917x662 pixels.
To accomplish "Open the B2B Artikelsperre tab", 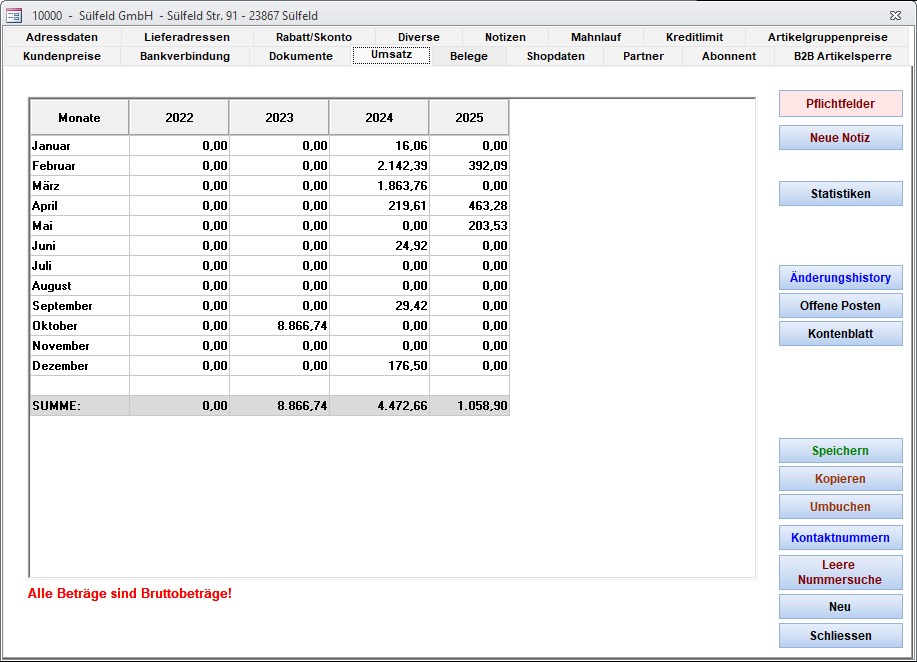I will (842, 56).
